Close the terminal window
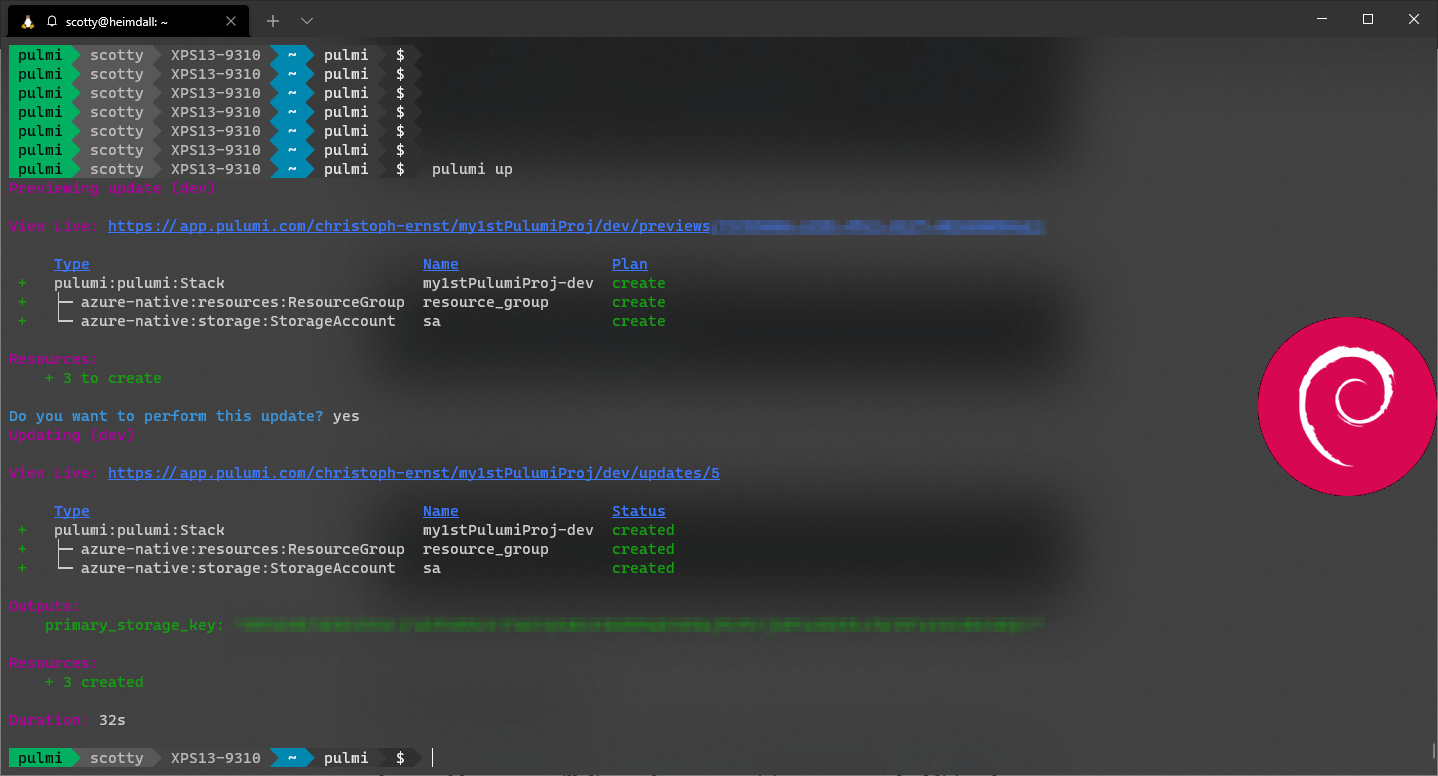This screenshot has width=1438, height=776. pyautogui.click(x=1414, y=20)
